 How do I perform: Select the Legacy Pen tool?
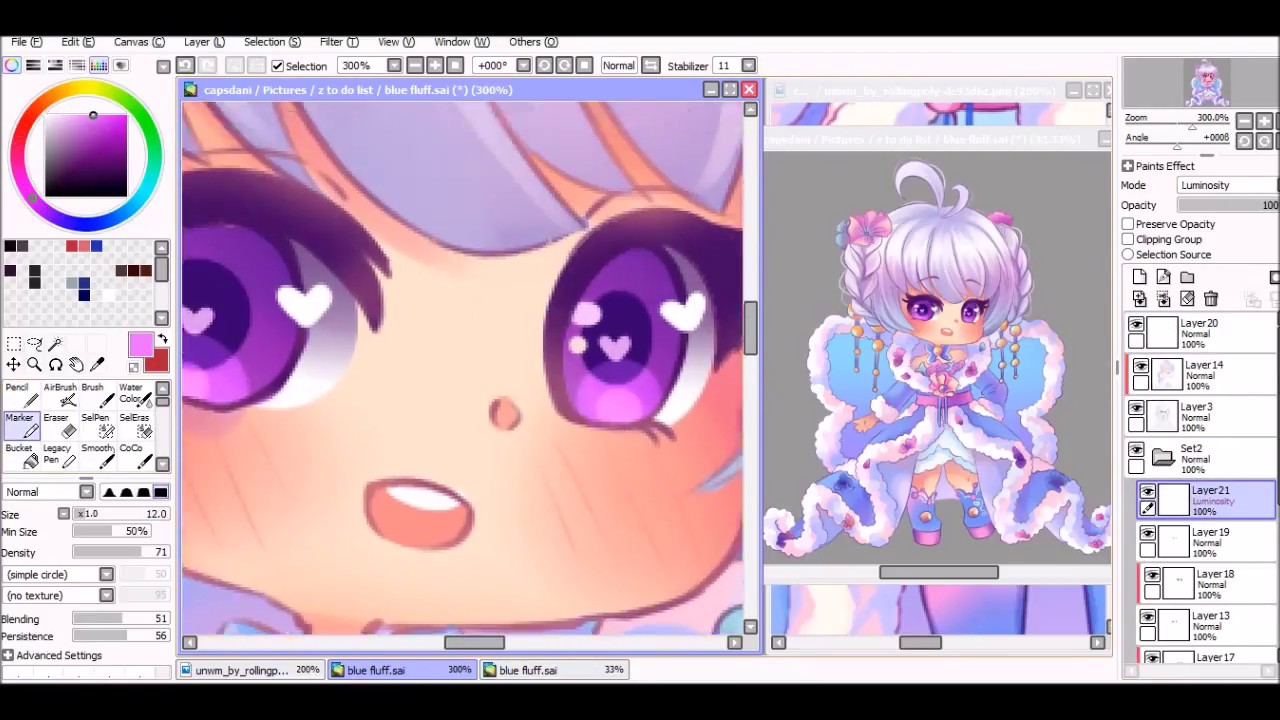pos(59,456)
